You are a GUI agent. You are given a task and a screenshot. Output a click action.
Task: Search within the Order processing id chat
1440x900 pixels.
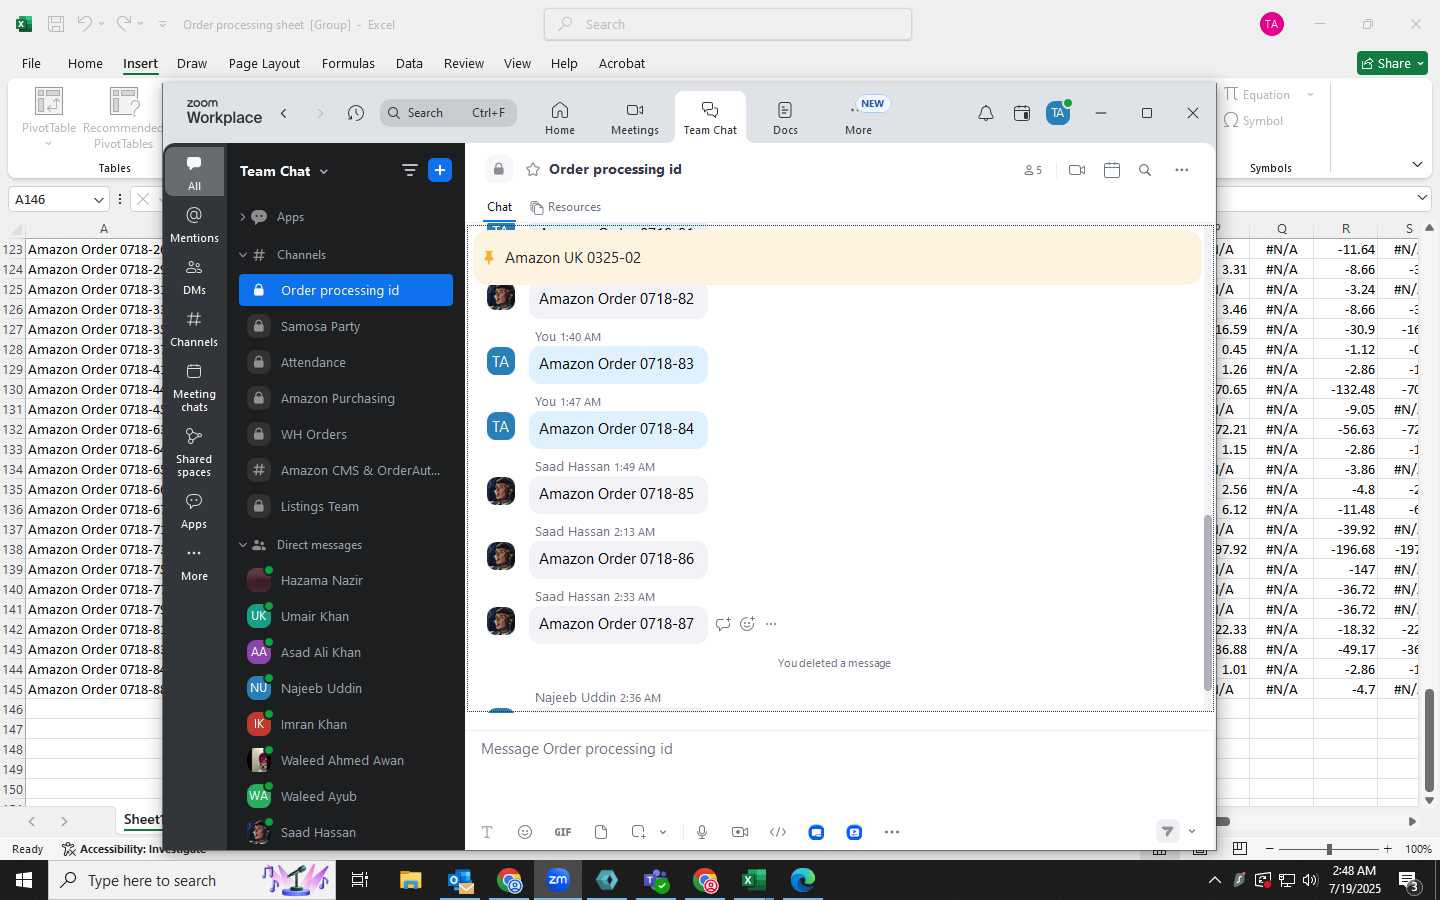pos(1145,170)
